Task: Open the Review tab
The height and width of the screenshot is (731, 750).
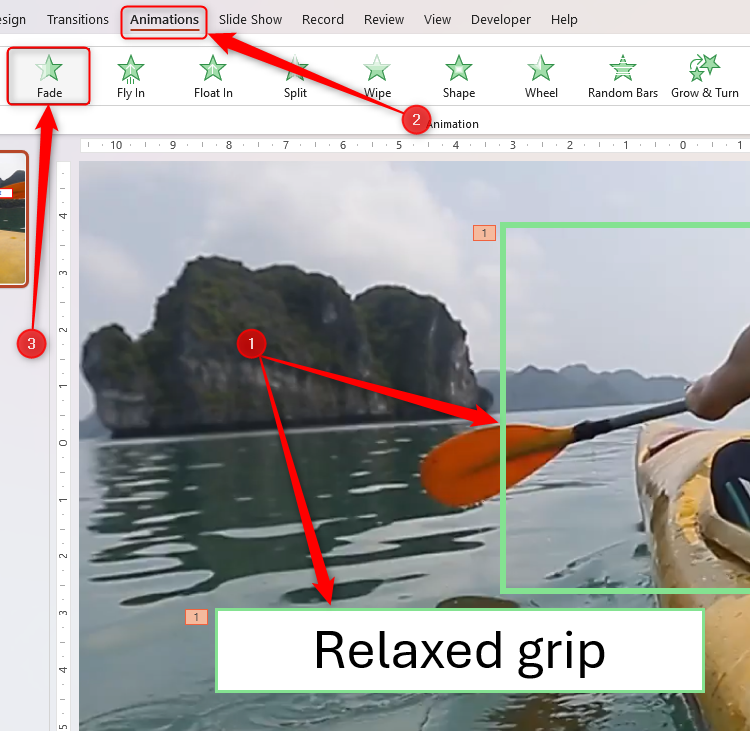Action: [384, 20]
